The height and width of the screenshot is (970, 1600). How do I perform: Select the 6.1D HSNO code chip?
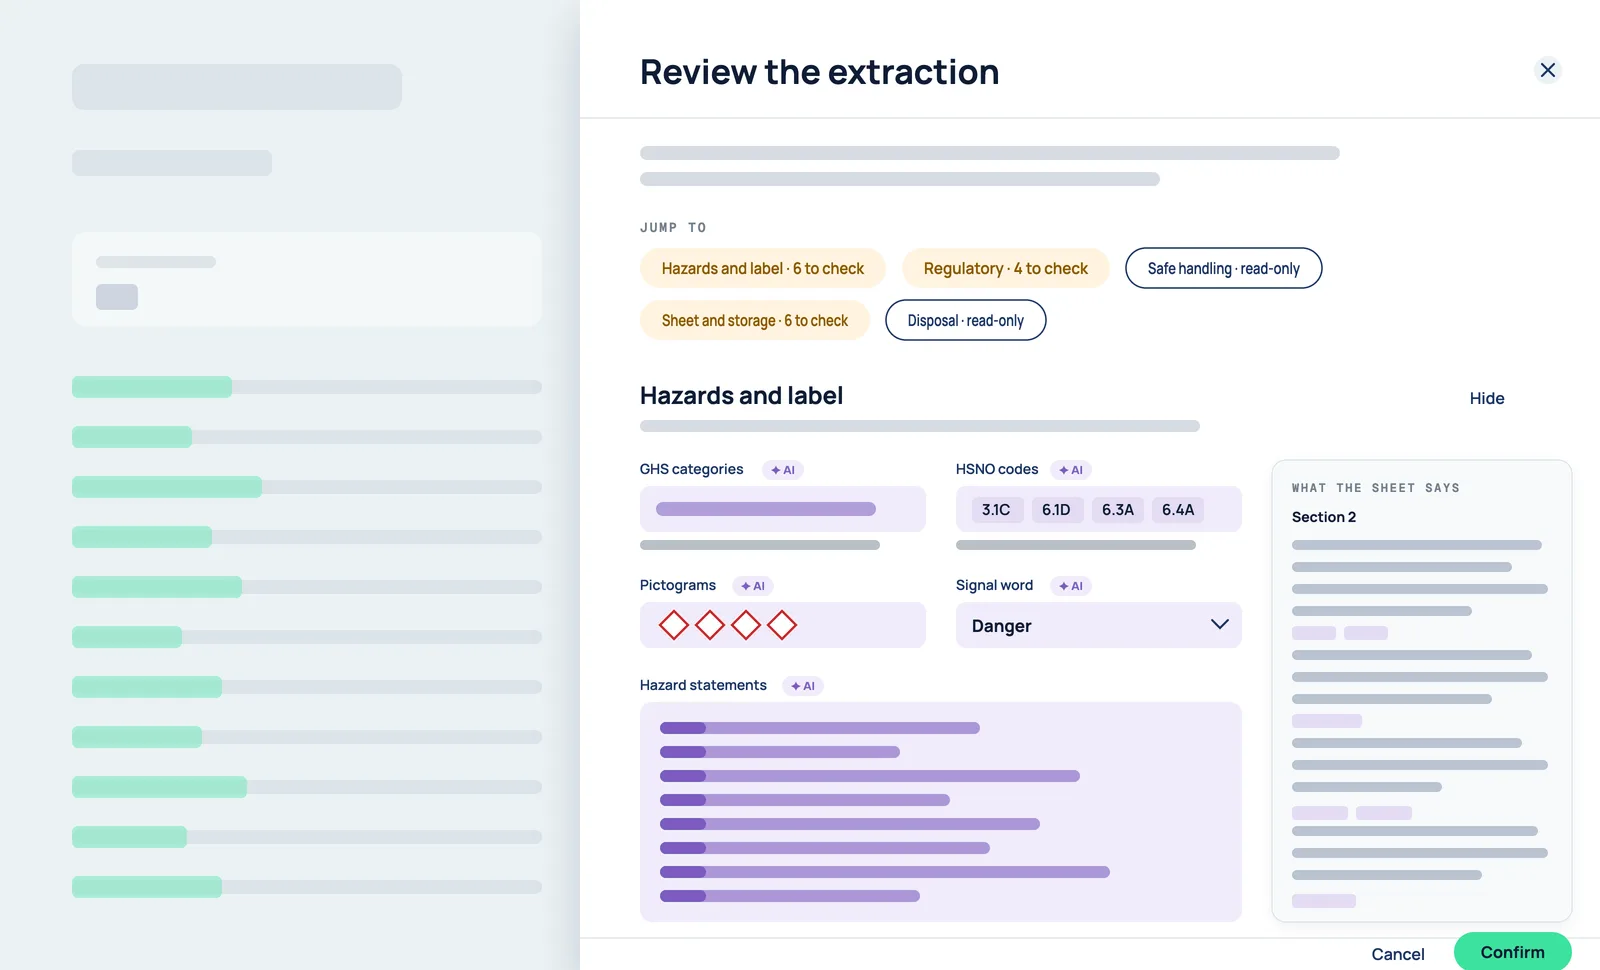pos(1056,510)
